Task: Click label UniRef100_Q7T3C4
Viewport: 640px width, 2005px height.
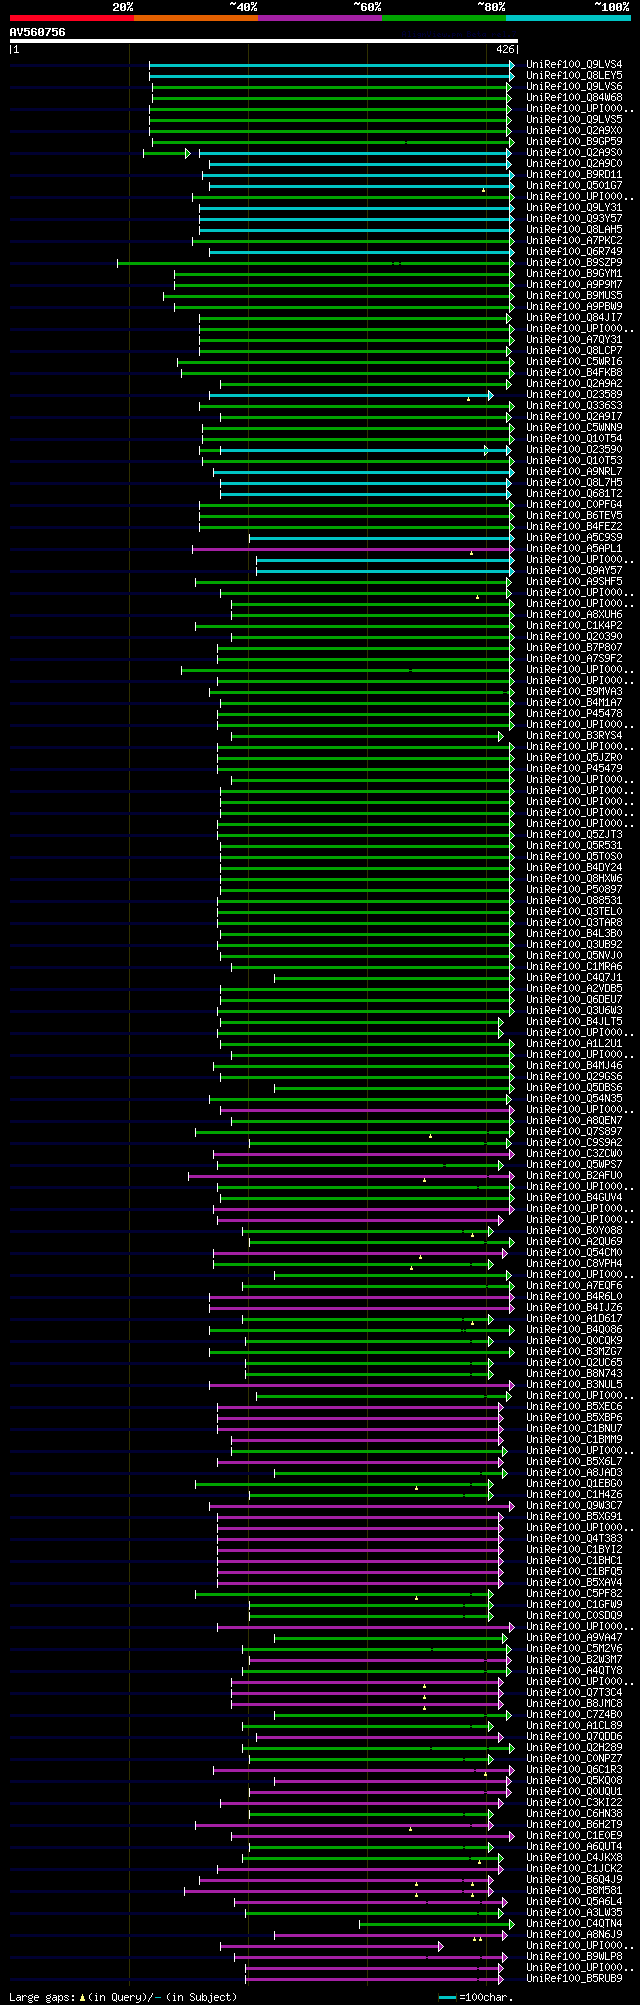Action: (x=574, y=1693)
